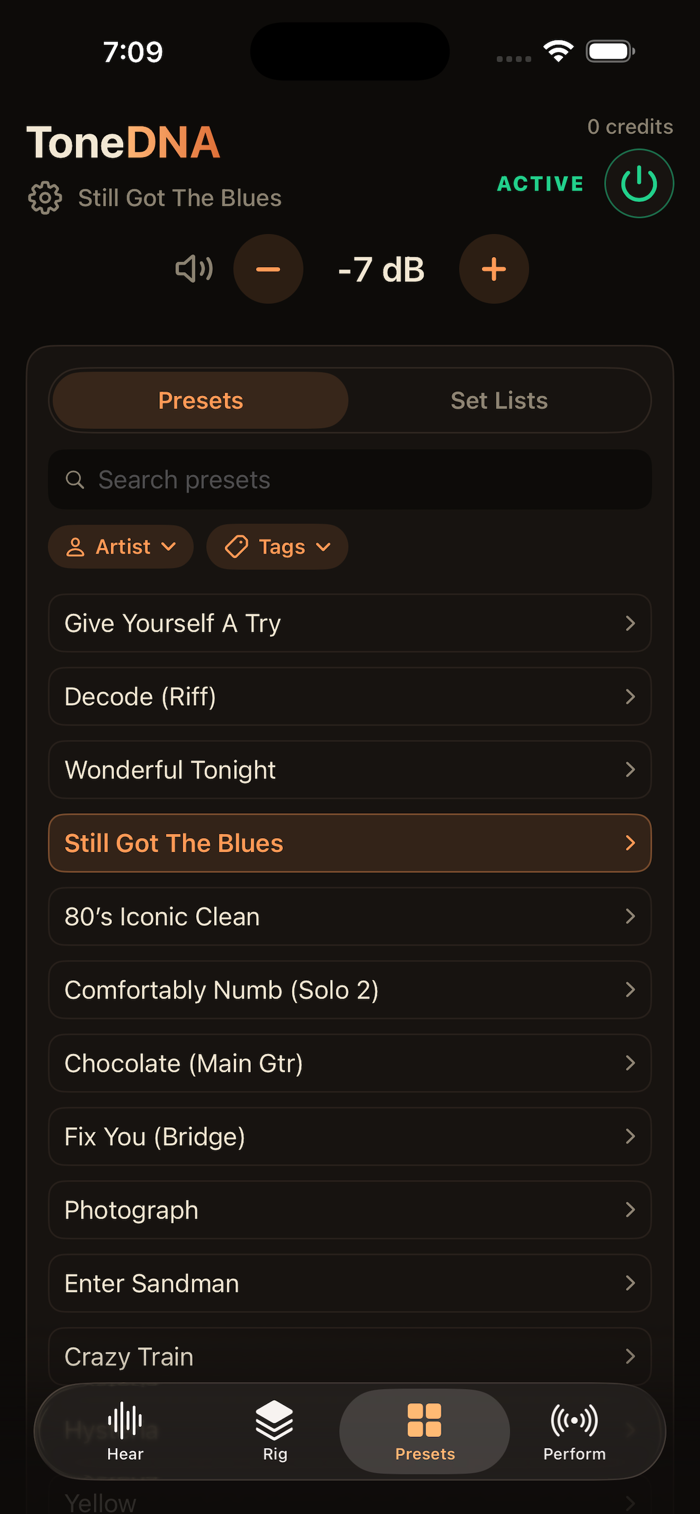Increase volume with the plus button
Viewport: 700px width, 1514px height.
click(x=494, y=269)
